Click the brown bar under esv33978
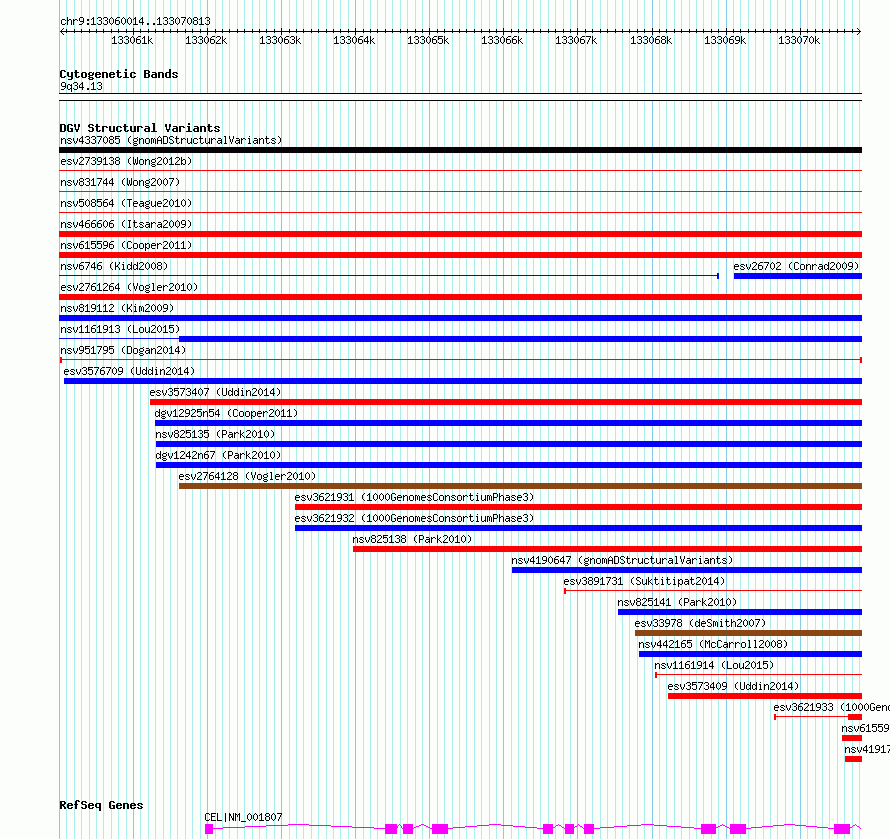Image resolution: width=890 pixels, height=839 pixels. (x=748, y=633)
